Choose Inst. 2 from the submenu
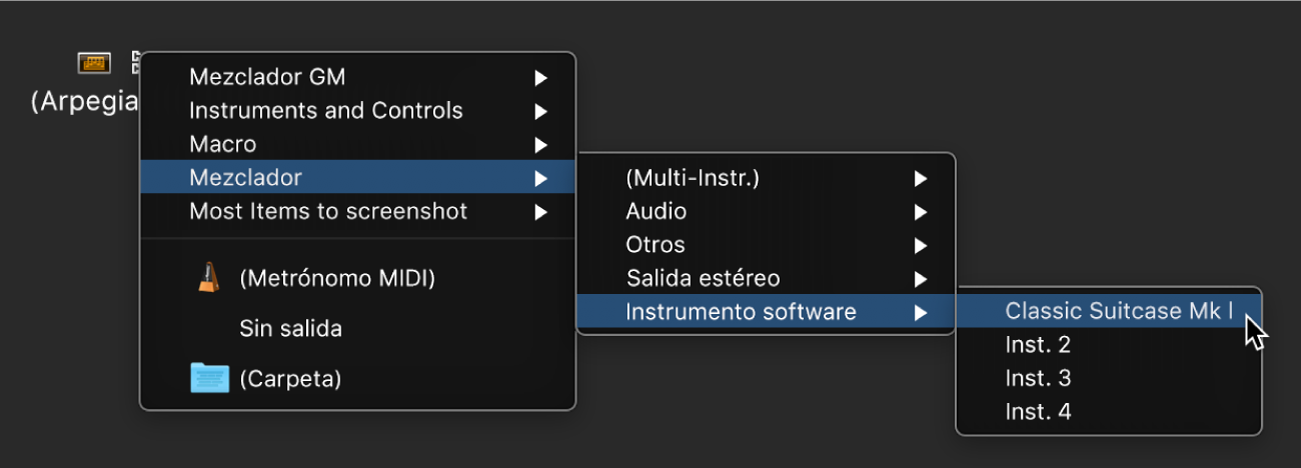The image size is (1301, 468). [1038, 345]
